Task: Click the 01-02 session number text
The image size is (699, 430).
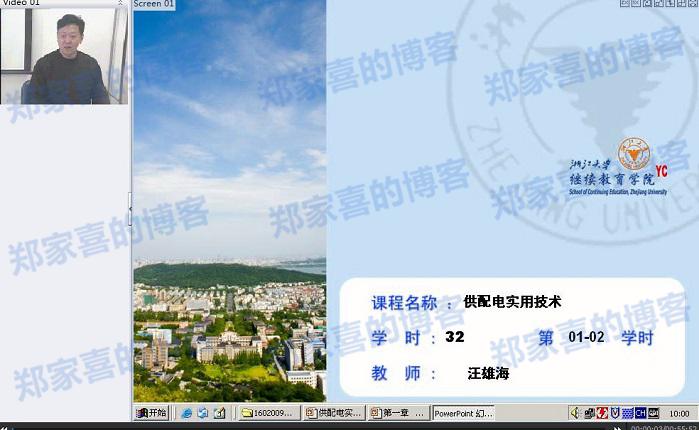Action: tap(586, 337)
